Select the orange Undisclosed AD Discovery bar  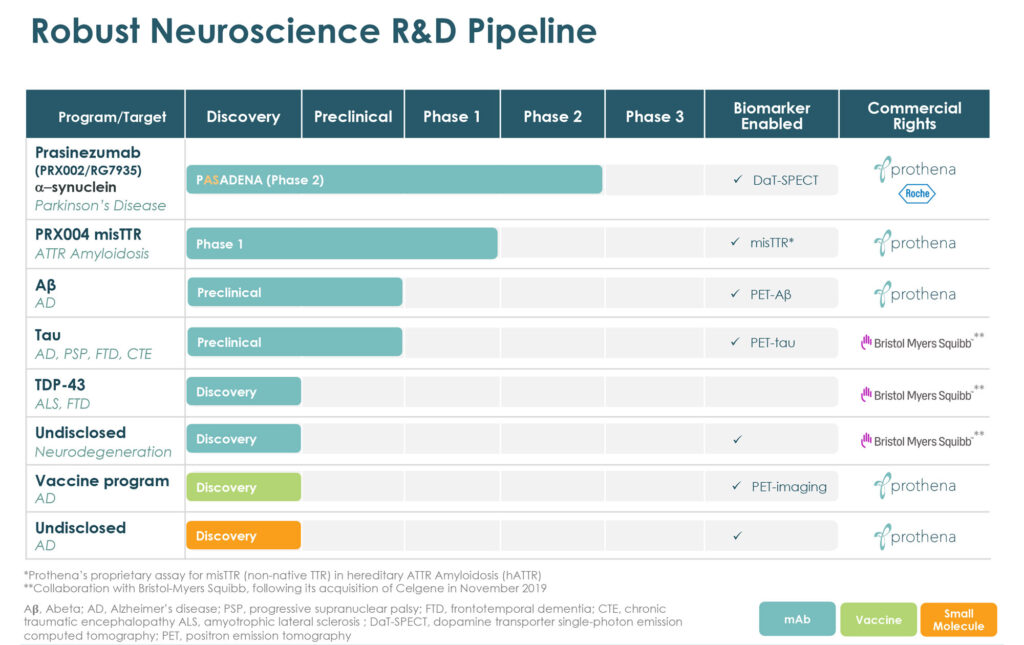[244, 535]
